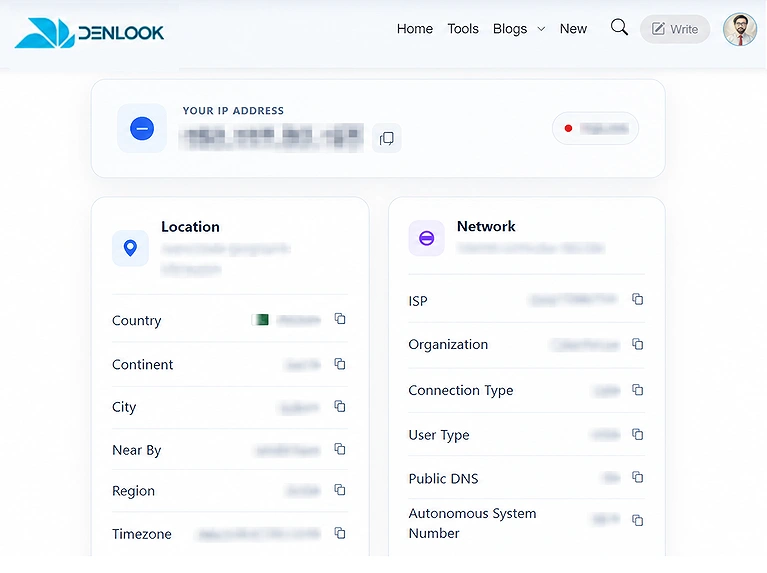
Task: Copy the Region value
Action: 340,490
